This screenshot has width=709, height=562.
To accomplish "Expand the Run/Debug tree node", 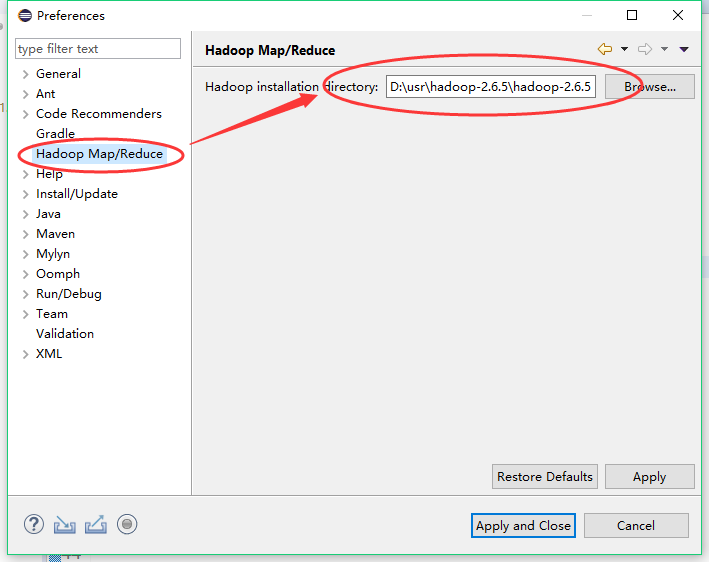I will (x=26, y=294).
